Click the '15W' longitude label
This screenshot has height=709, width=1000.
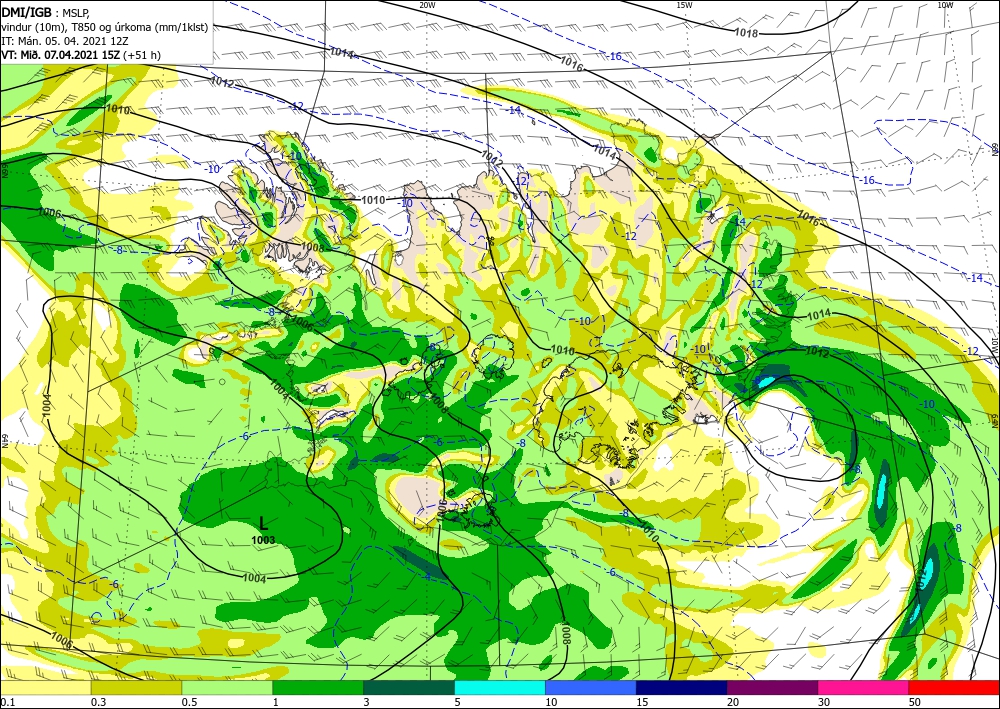point(684,5)
